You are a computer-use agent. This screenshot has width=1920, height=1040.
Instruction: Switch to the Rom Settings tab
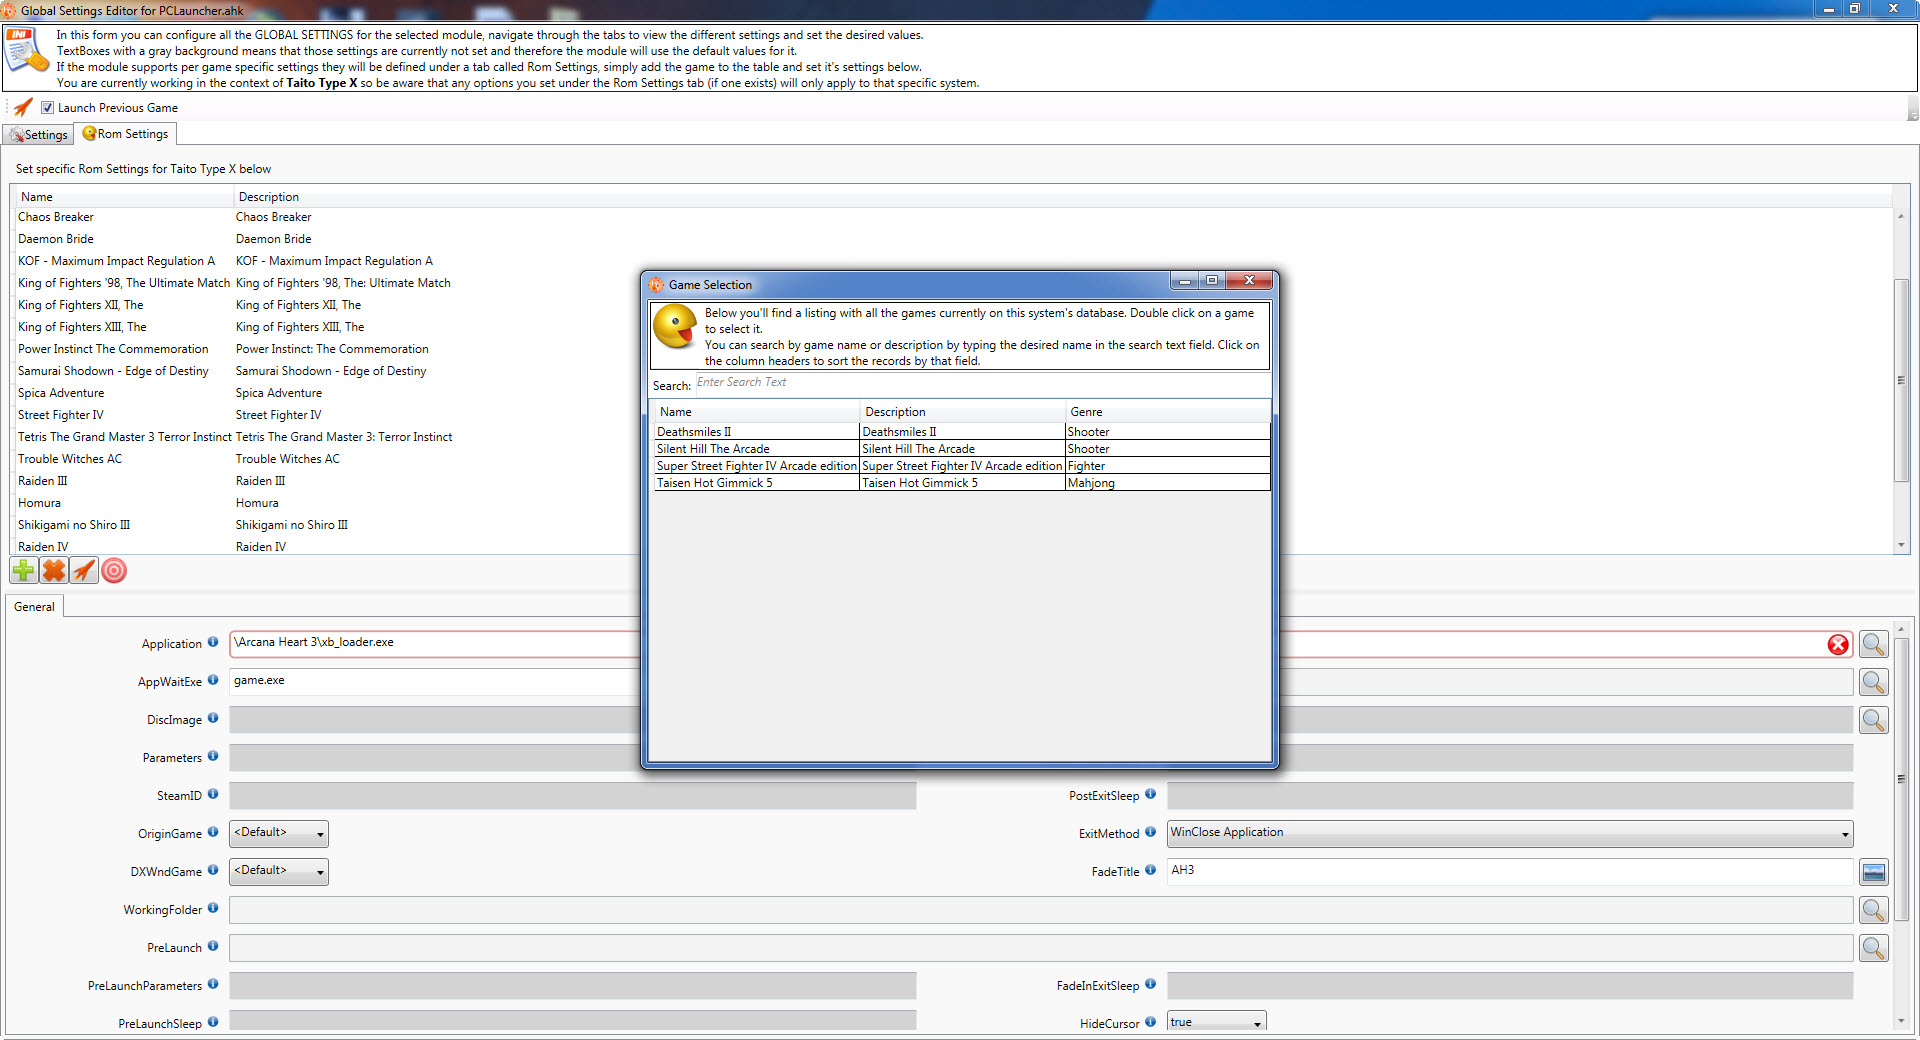[x=126, y=134]
